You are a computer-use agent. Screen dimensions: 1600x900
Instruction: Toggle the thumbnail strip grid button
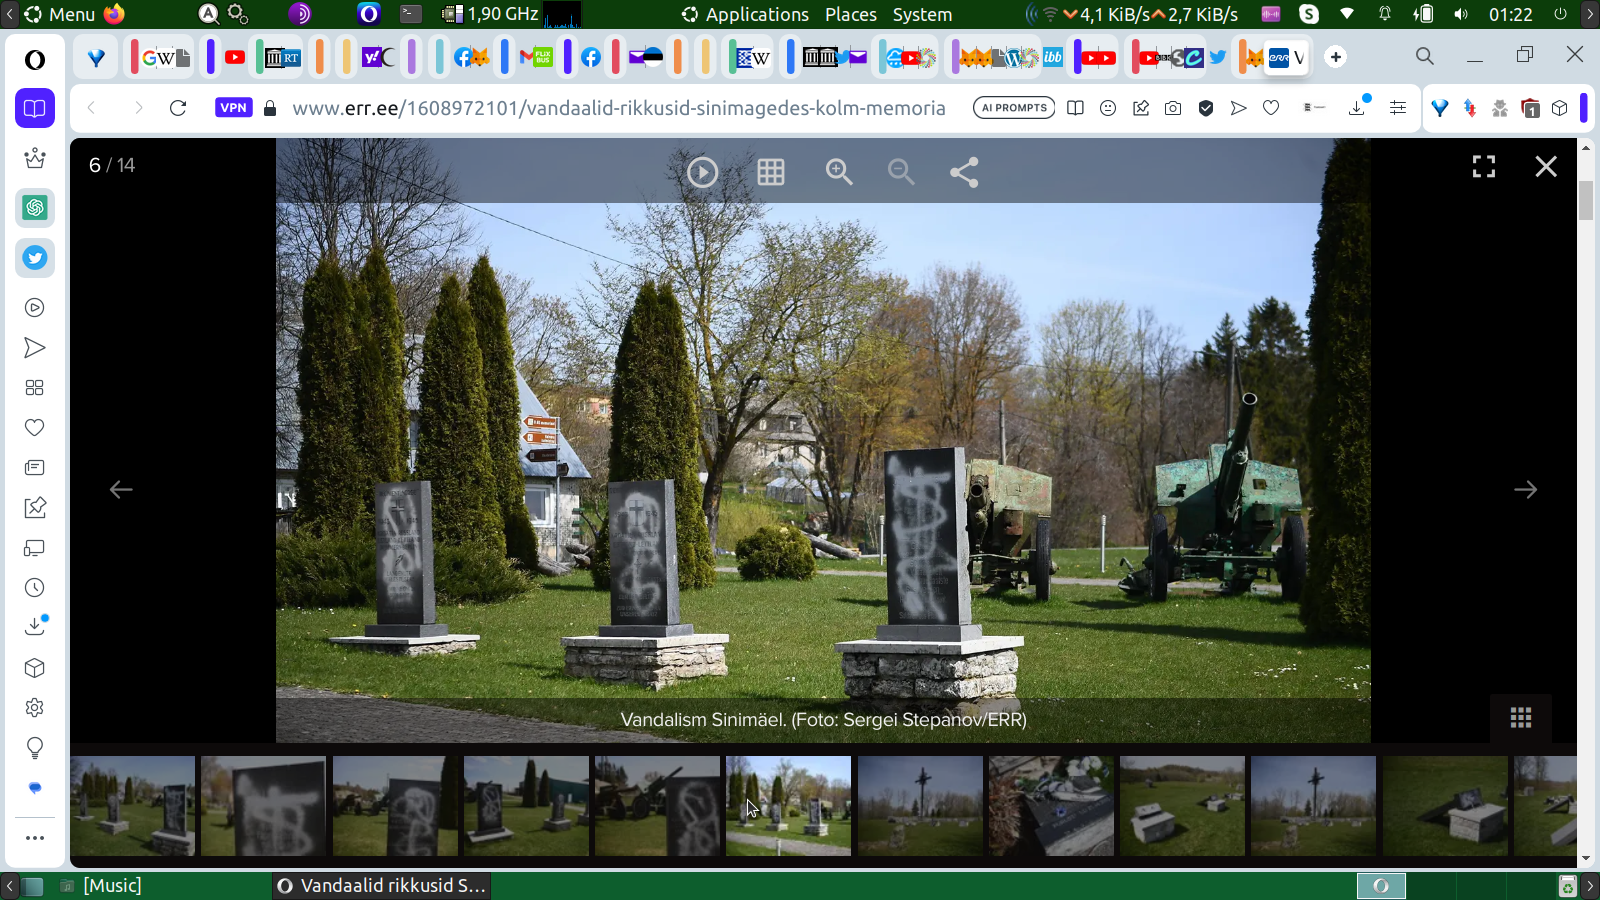(x=1521, y=718)
